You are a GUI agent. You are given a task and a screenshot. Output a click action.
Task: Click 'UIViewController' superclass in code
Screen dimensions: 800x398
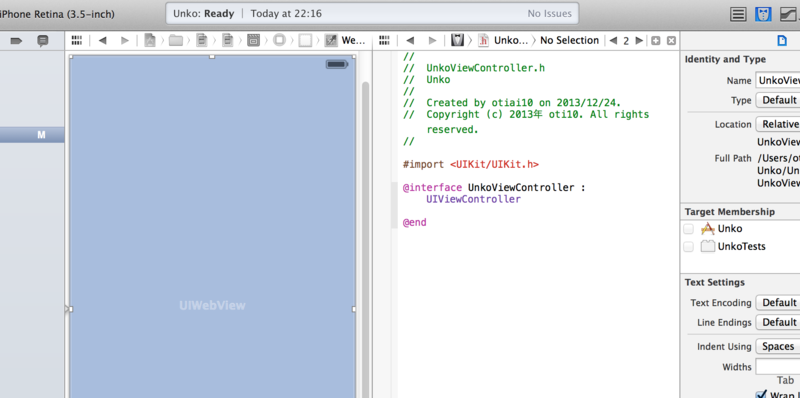click(x=473, y=200)
